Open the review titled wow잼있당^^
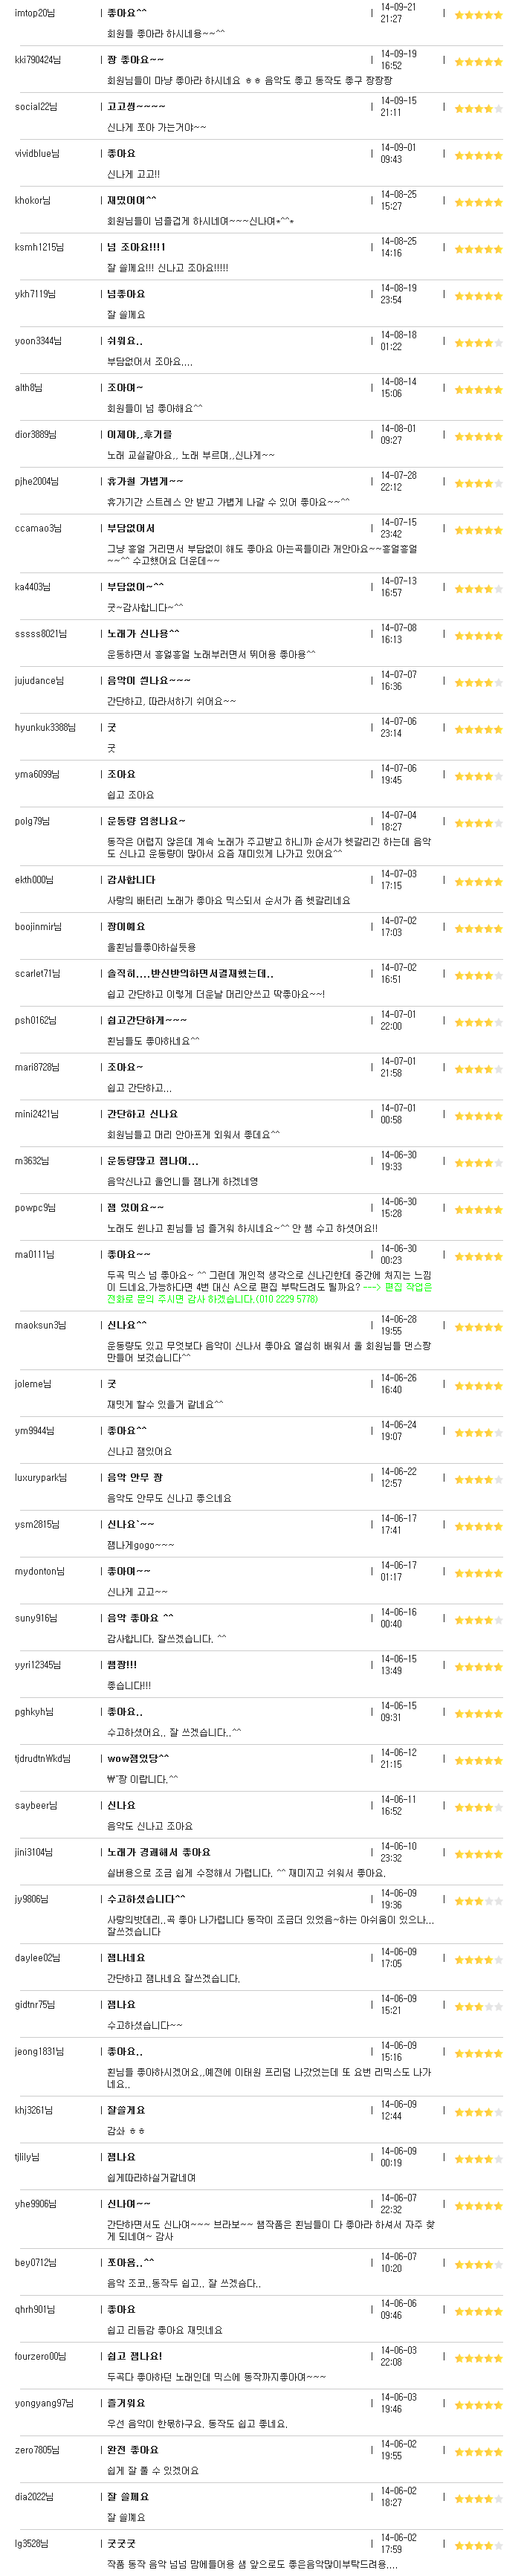Image resolution: width=521 pixels, height=2576 pixels. 138,1757
